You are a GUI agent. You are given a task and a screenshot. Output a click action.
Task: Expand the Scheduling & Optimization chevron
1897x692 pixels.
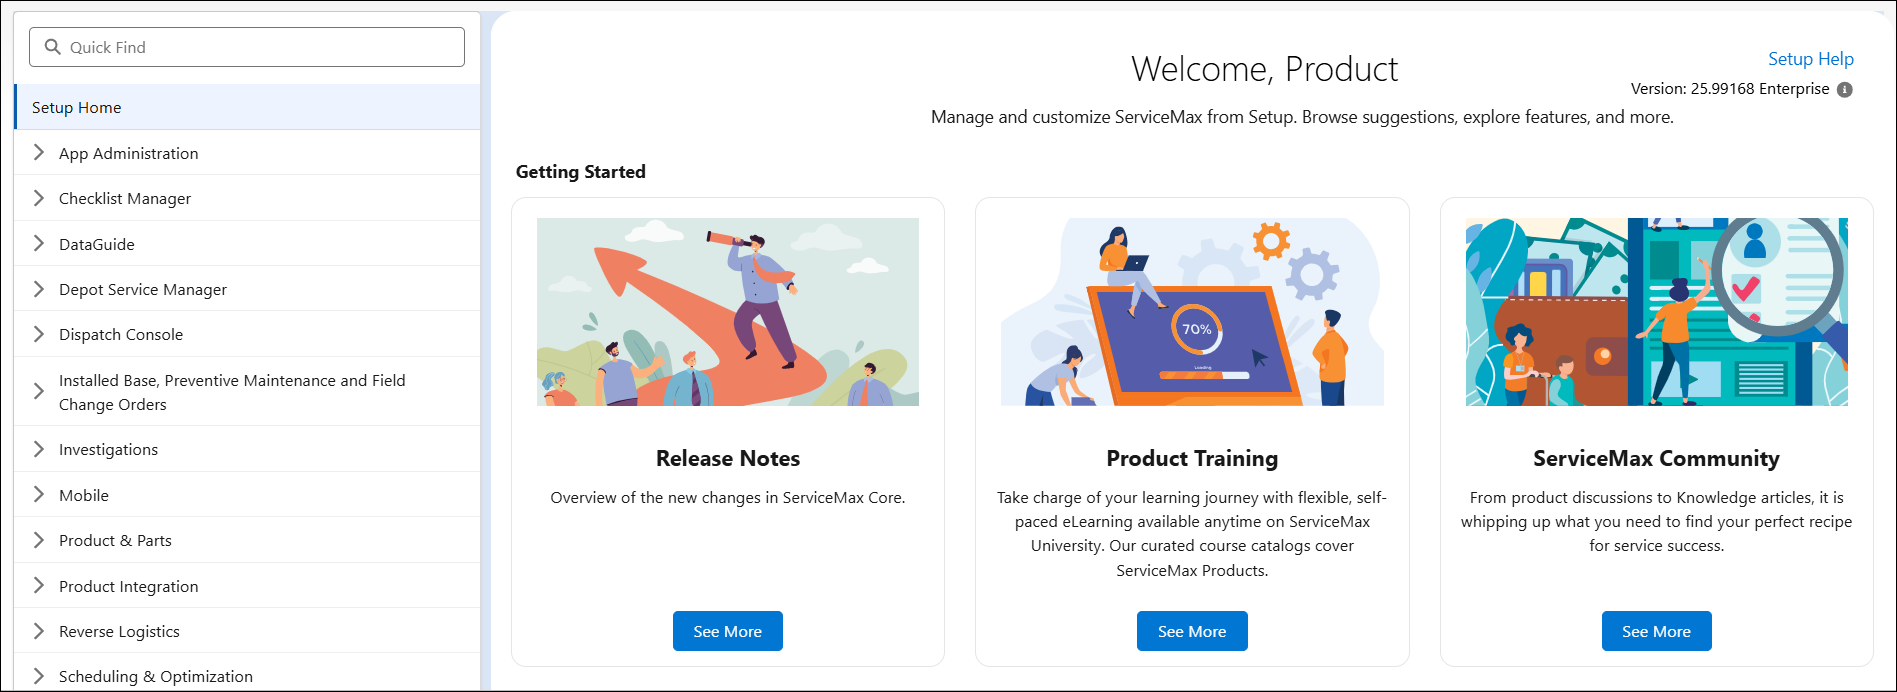click(x=38, y=676)
